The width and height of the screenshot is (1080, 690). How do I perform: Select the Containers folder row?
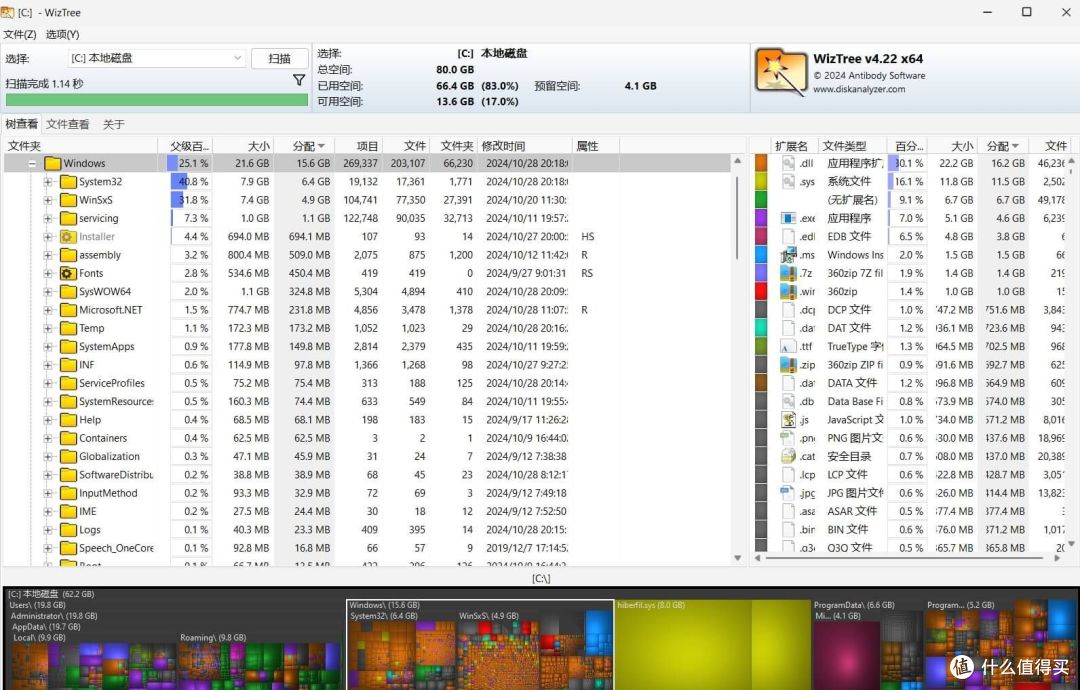366,438
